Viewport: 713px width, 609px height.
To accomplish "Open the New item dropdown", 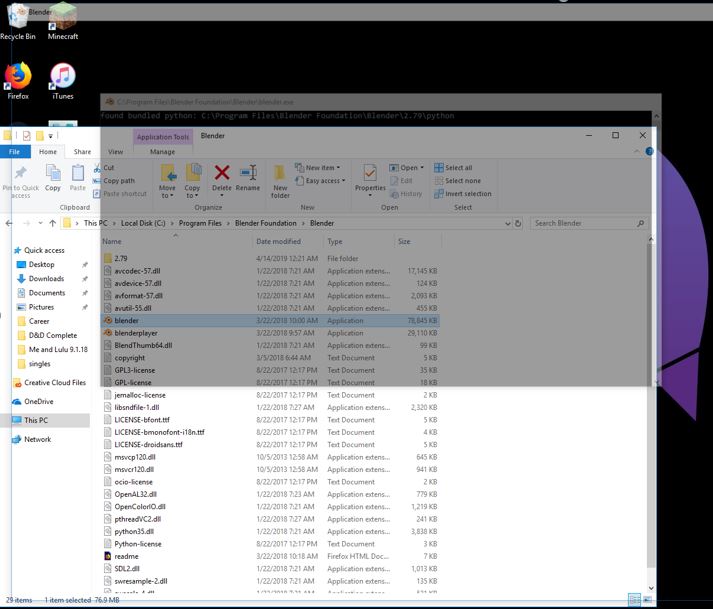I will 317,168.
